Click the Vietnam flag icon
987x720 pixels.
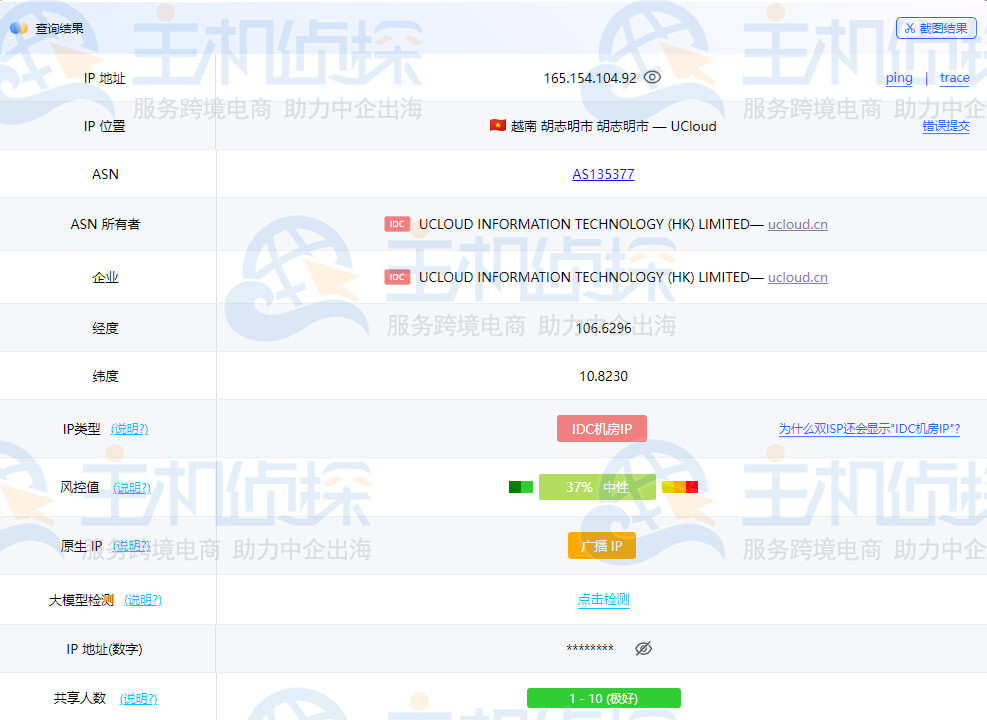(497, 126)
